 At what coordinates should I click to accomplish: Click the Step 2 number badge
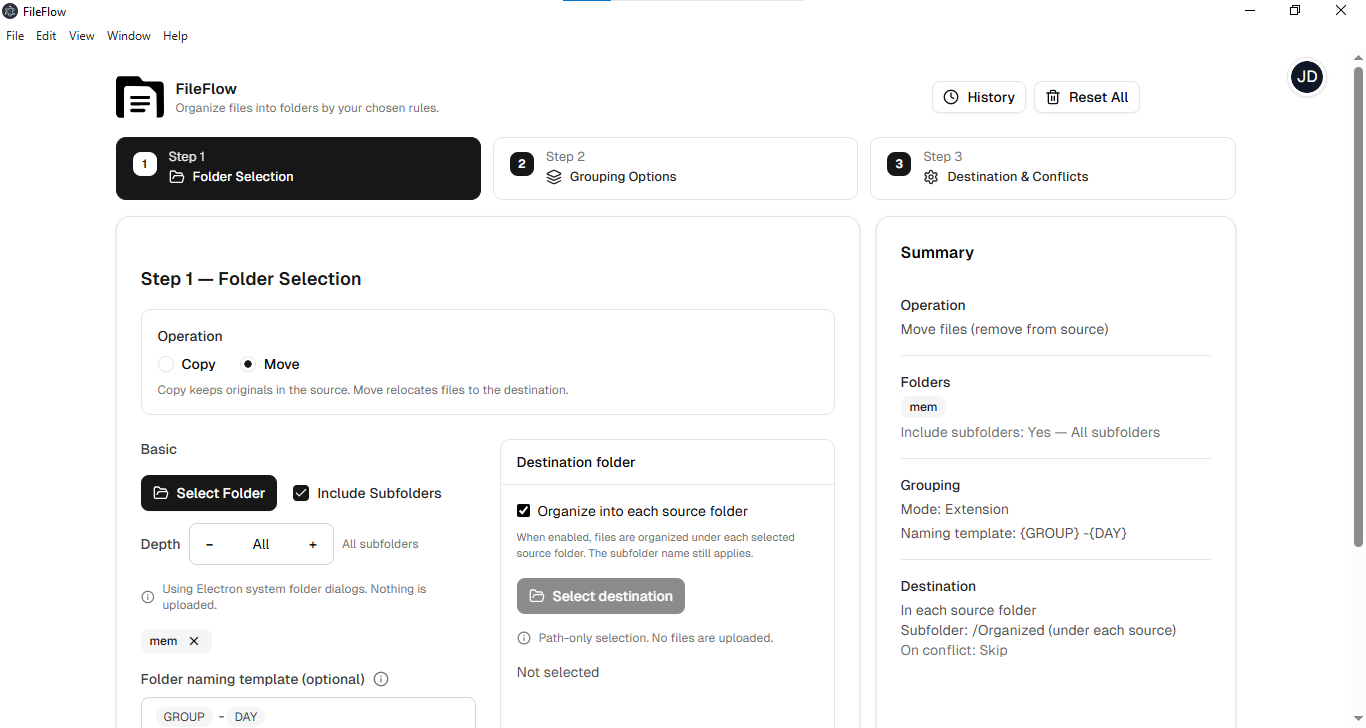pos(522,165)
